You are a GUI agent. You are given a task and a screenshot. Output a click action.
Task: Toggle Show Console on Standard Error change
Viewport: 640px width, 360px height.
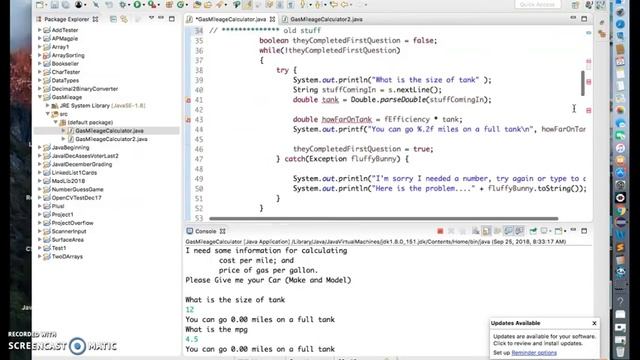click(519, 231)
